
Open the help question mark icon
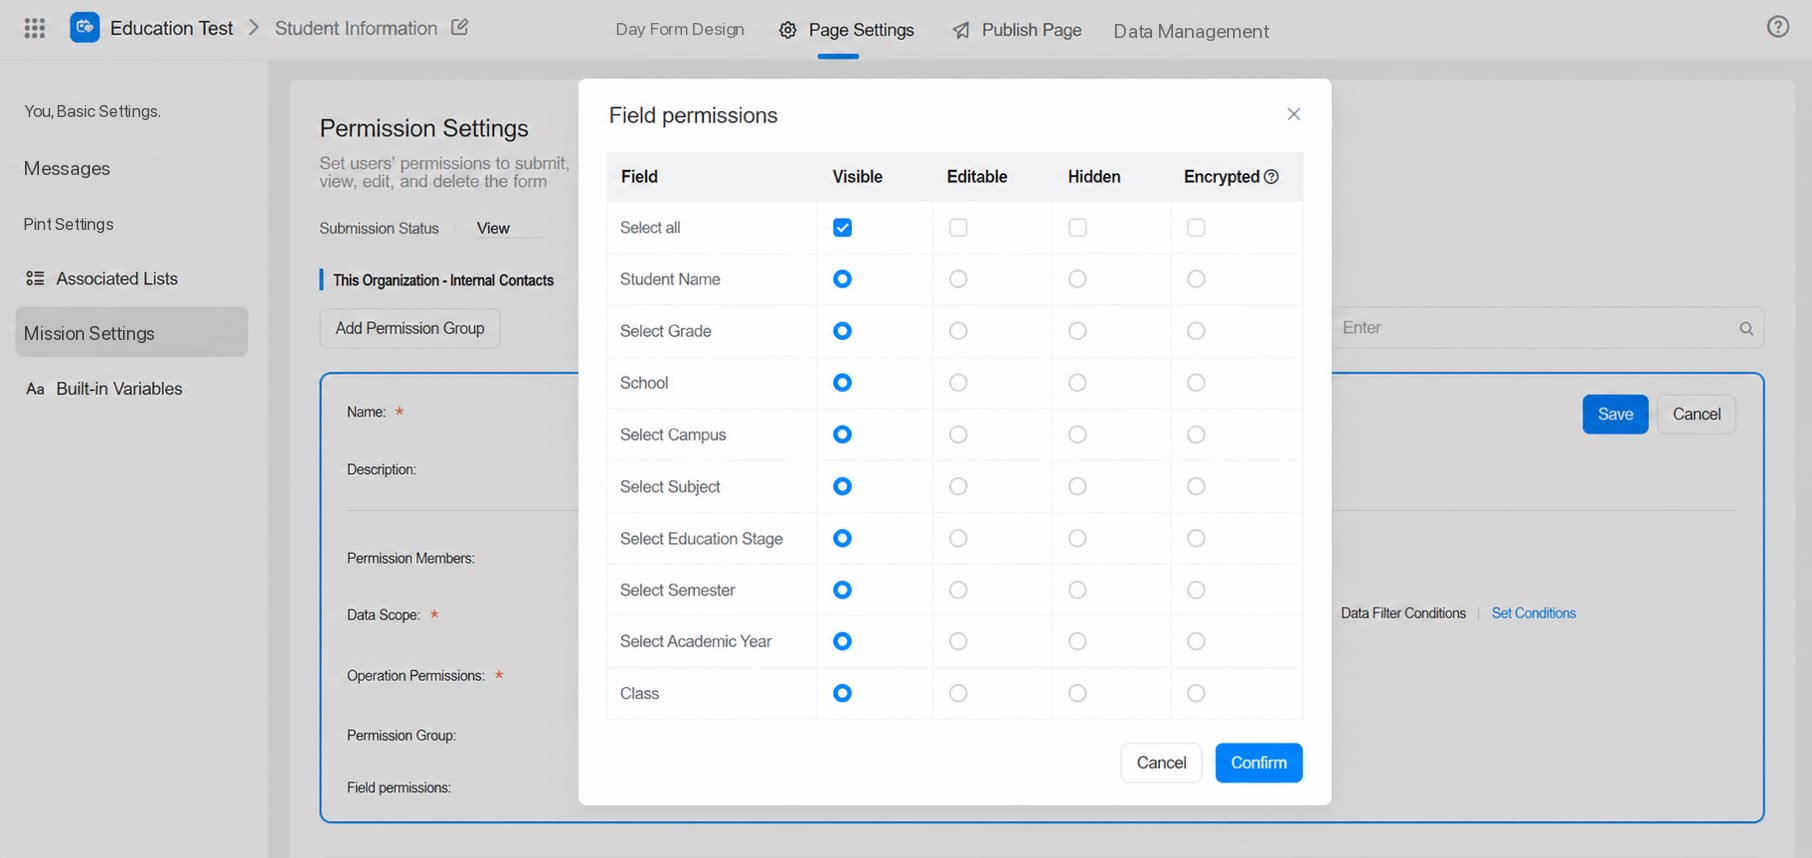pyautogui.click(x=1777, y=27)
